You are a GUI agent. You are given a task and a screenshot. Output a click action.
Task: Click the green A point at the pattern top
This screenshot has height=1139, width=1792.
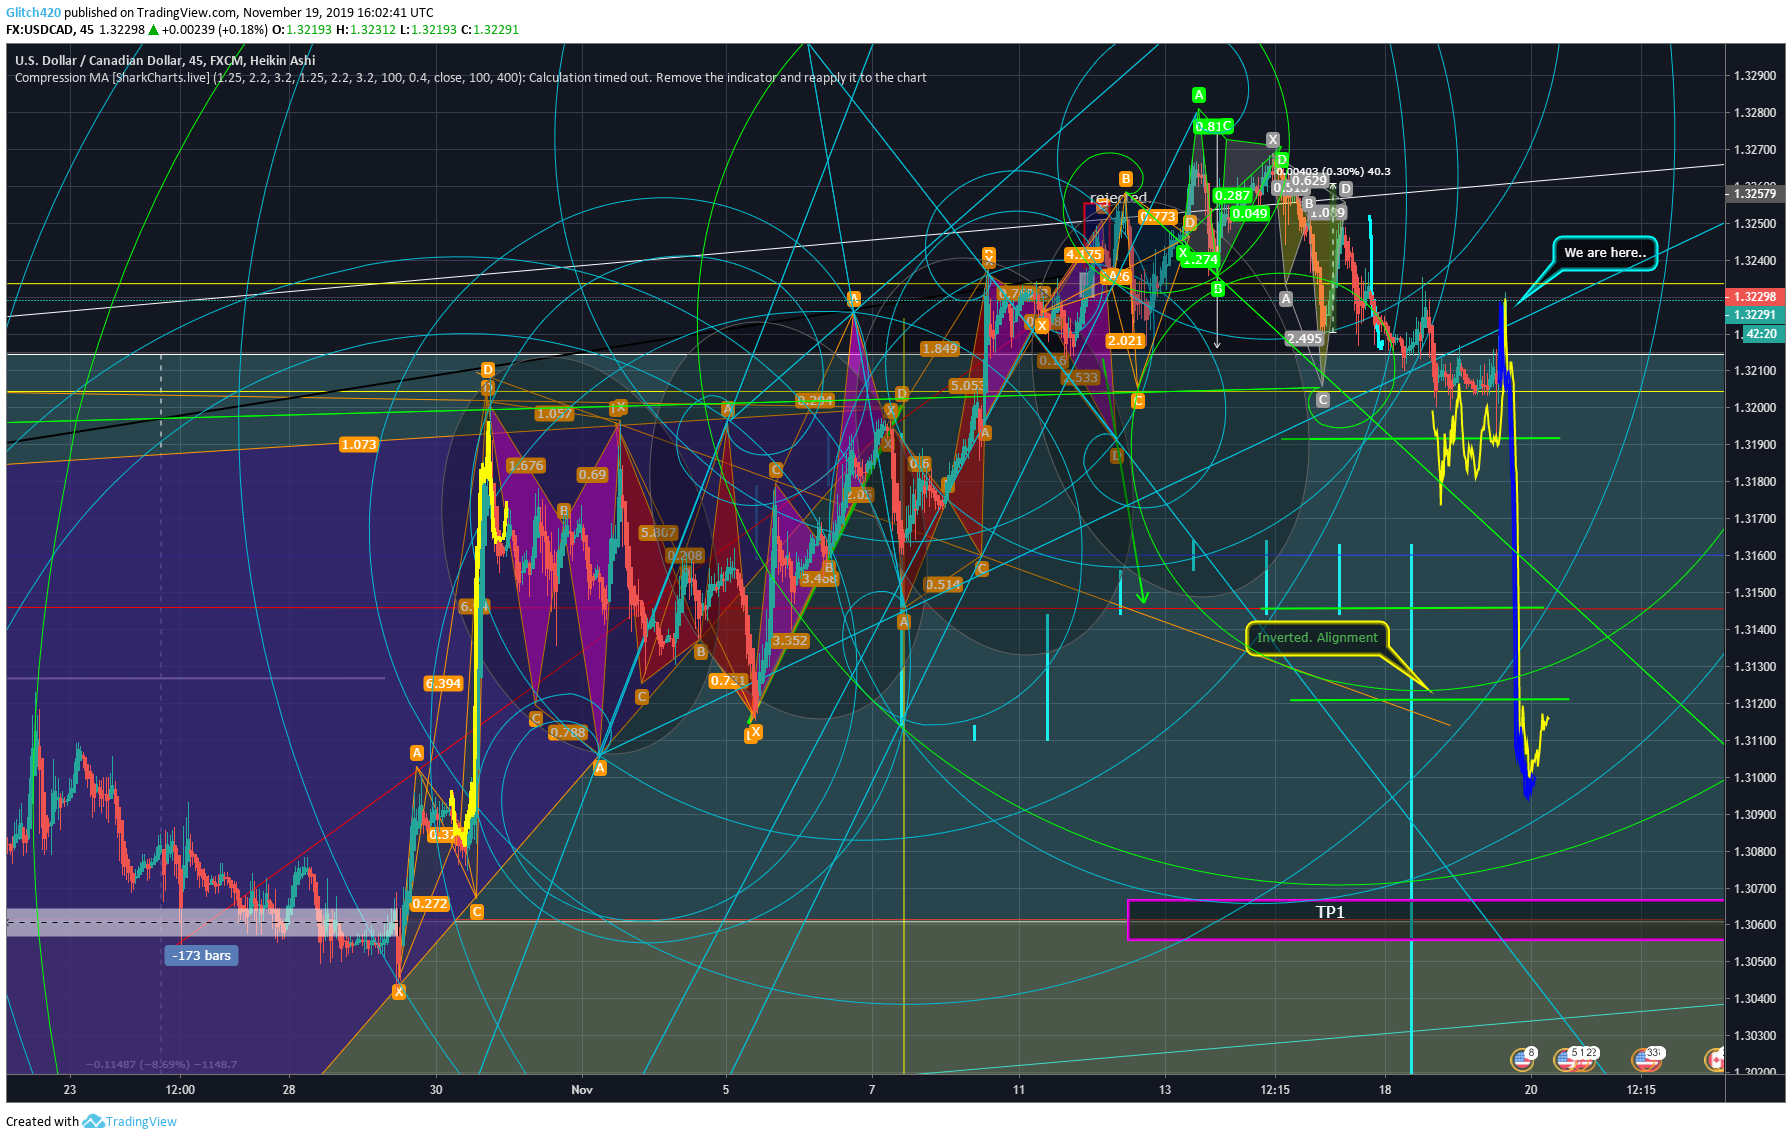pyautogui.click(x=1199, y=95)
